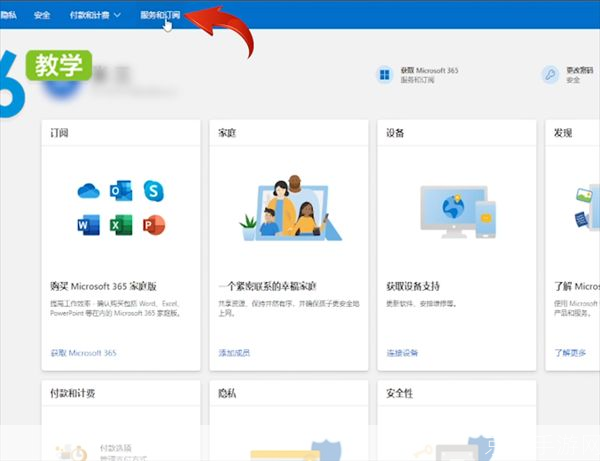600x461 pixels.
Task: Click the 获取设备支持 heading
Action: tap(413, 286)
